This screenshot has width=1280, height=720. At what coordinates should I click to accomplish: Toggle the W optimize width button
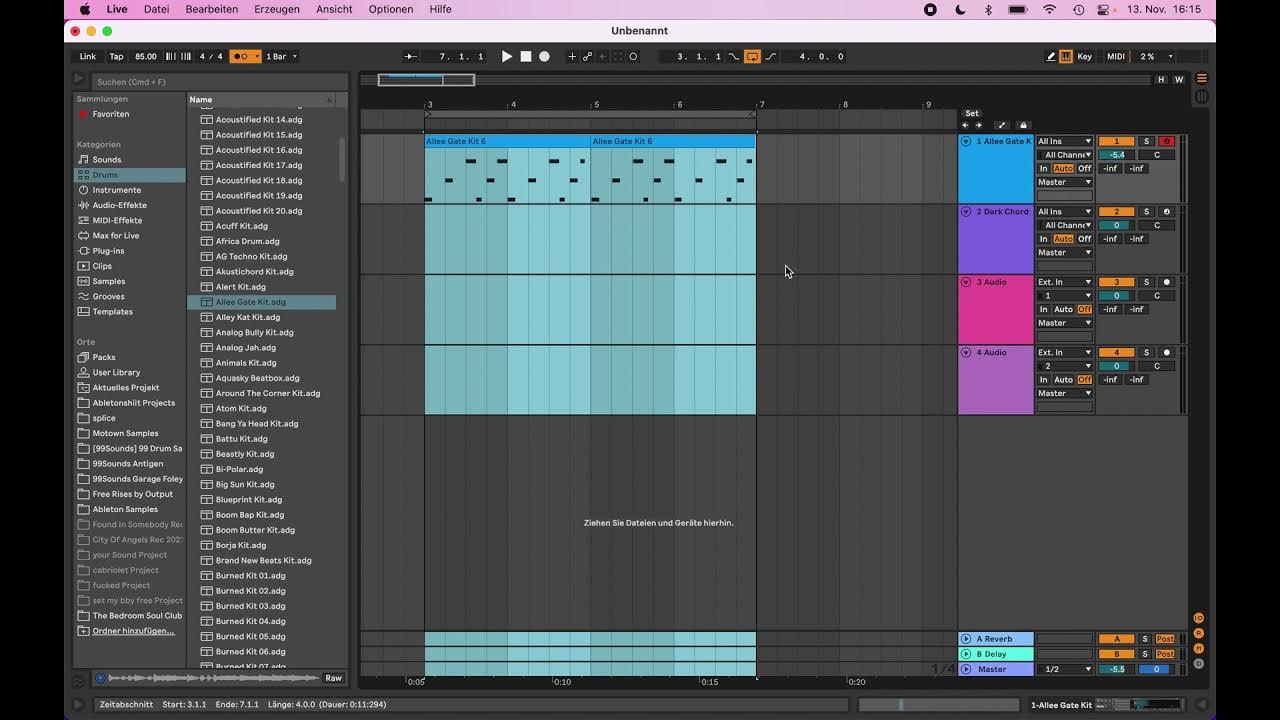1178,80
